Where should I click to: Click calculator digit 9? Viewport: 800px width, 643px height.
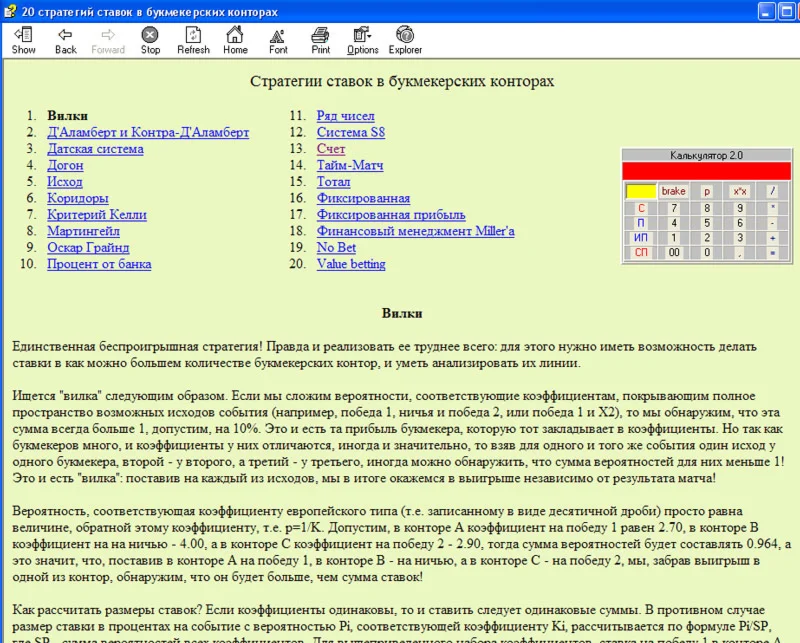pyautogui.click(x=740, y=208)
